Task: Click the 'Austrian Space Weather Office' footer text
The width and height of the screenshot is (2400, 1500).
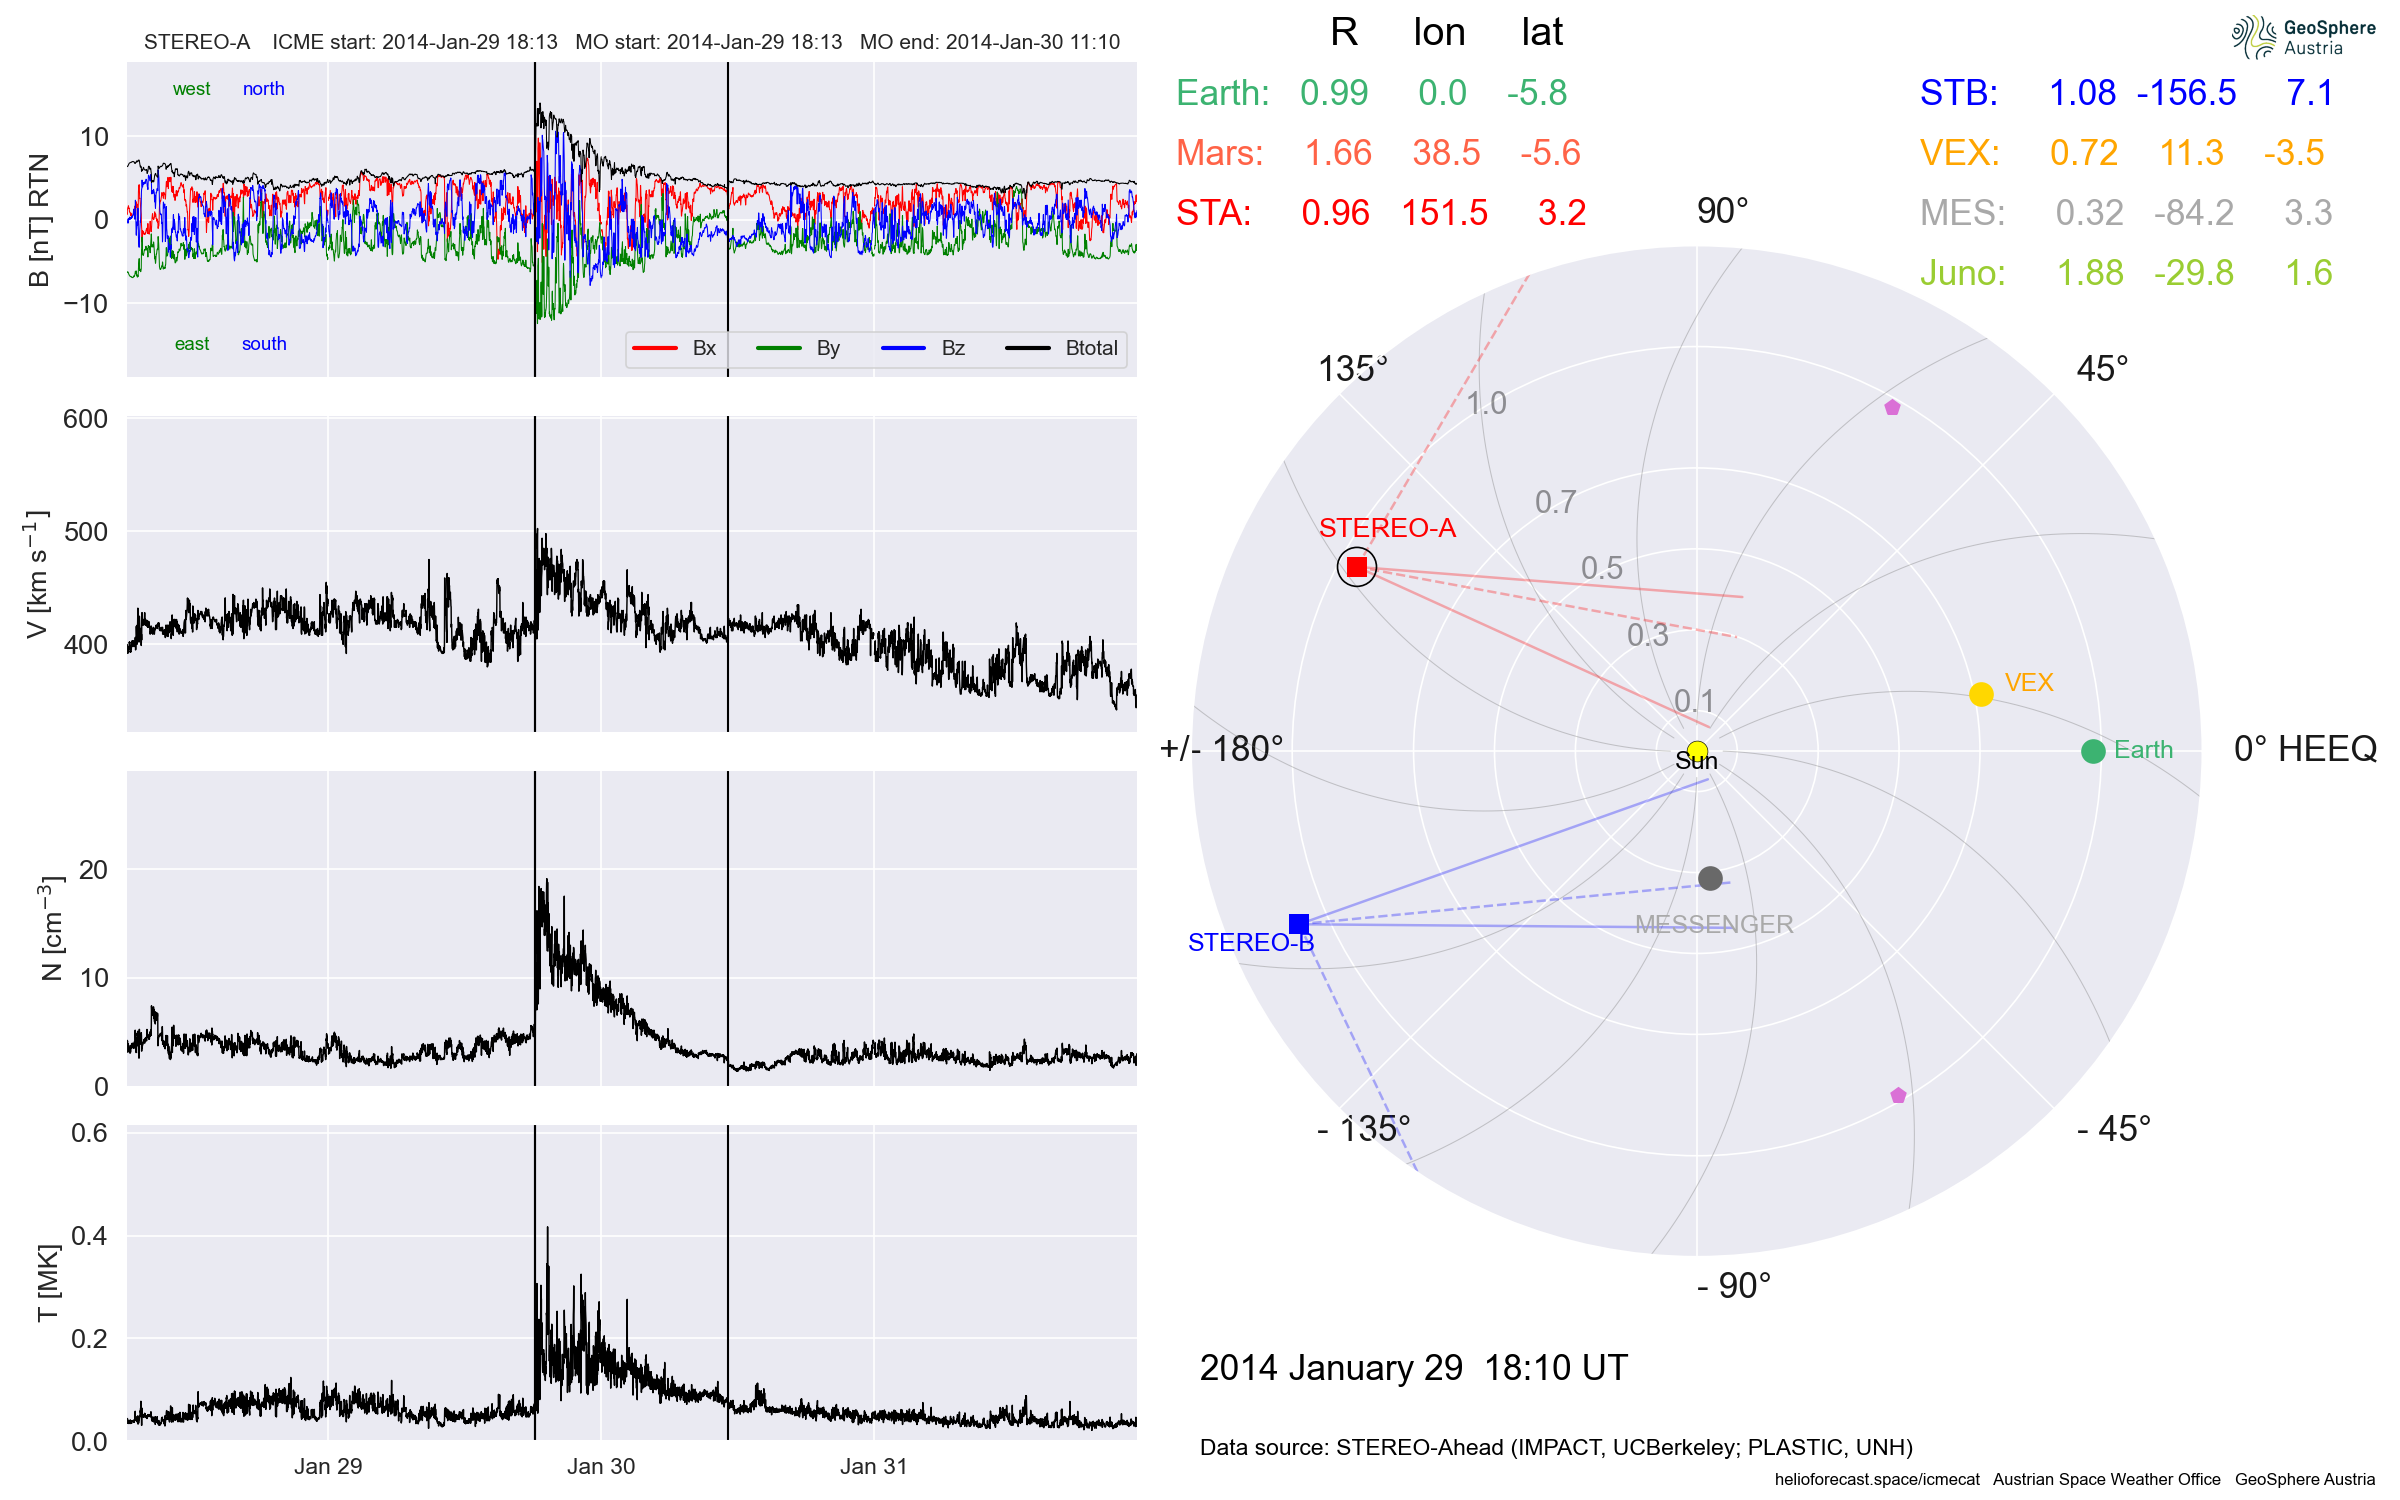Action: (2106, 1479)
